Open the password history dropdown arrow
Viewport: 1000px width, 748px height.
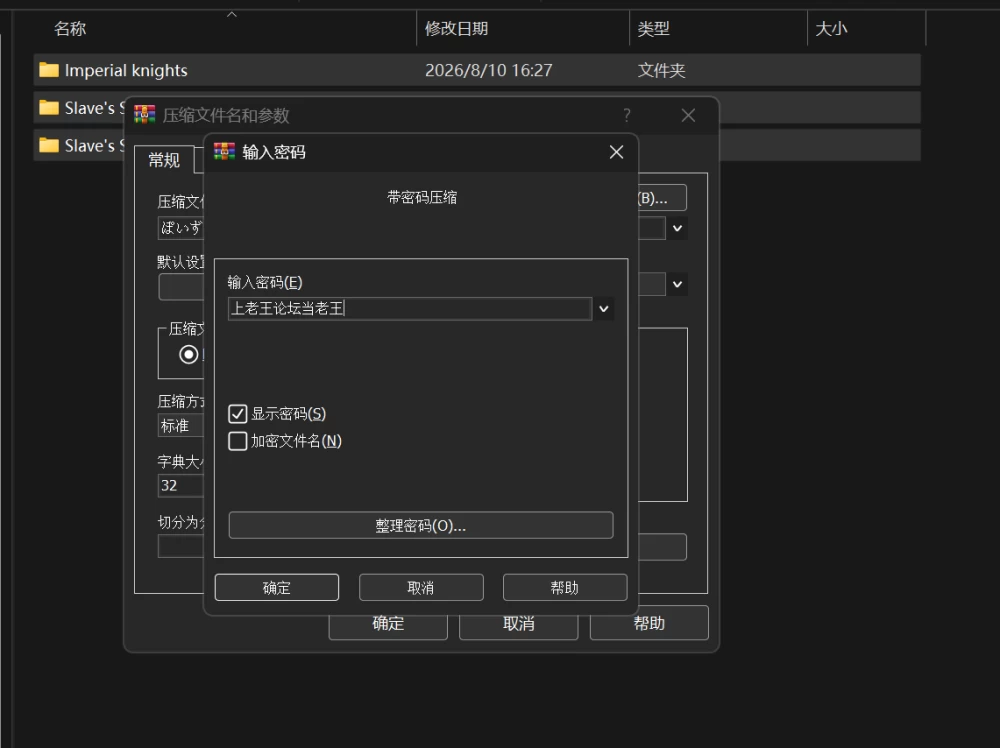pyautogui.click(x=603, y=309)
